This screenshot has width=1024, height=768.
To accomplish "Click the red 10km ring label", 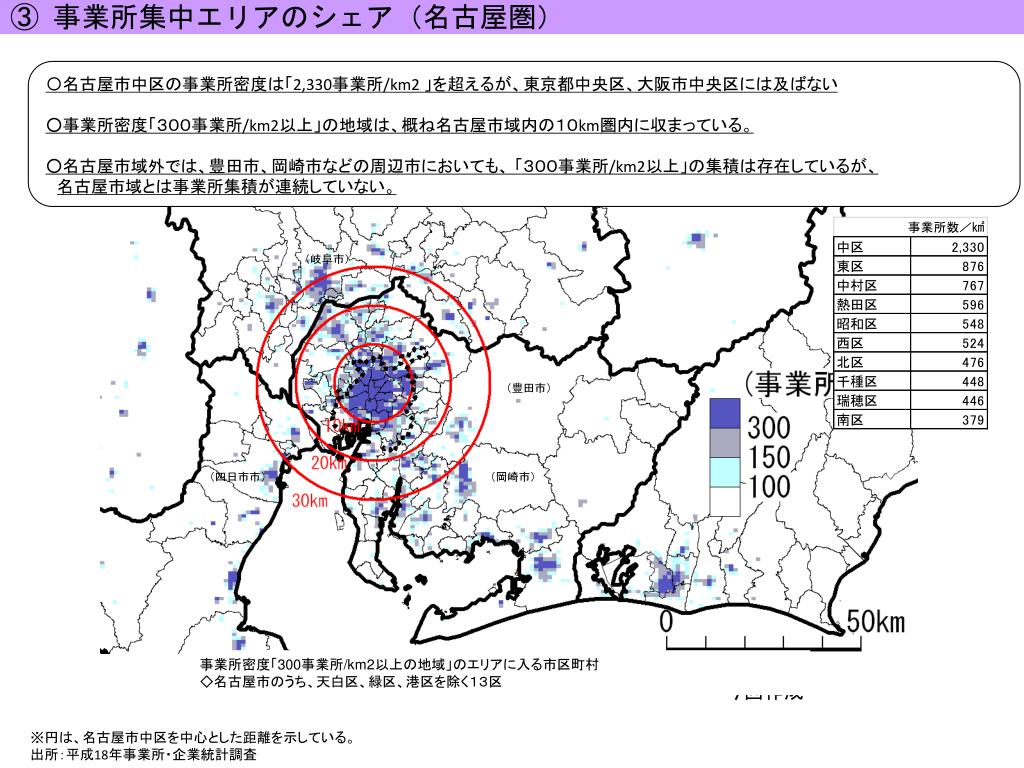I will 342,426.
